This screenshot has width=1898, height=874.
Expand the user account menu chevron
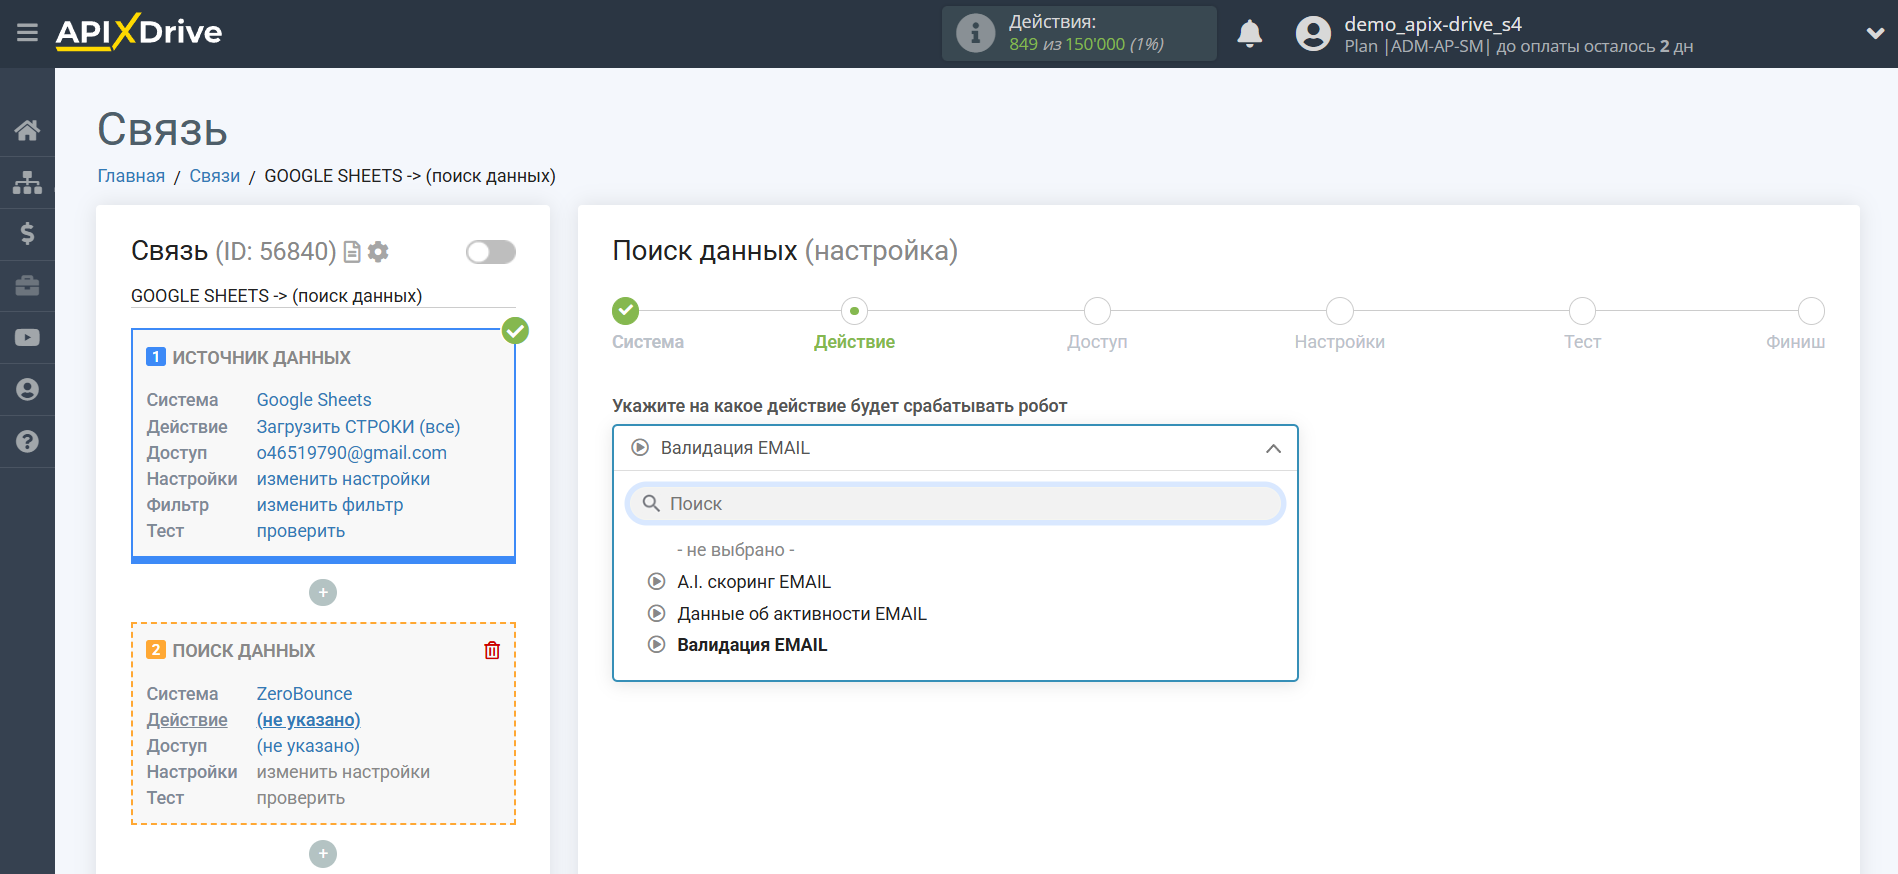pyautogui.click(x=1874, y=34)
